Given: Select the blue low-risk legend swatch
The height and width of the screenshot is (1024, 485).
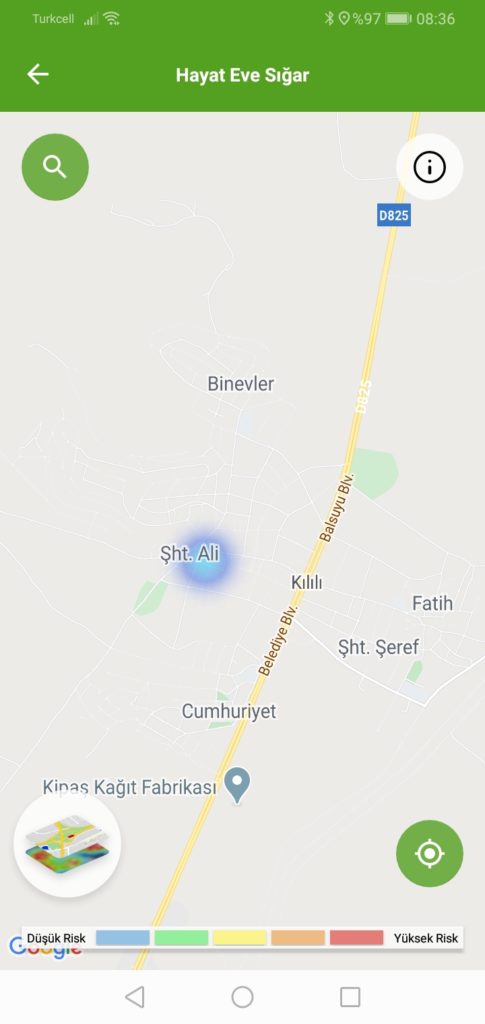Looking at the screenshot, I should tap(123, 938).
